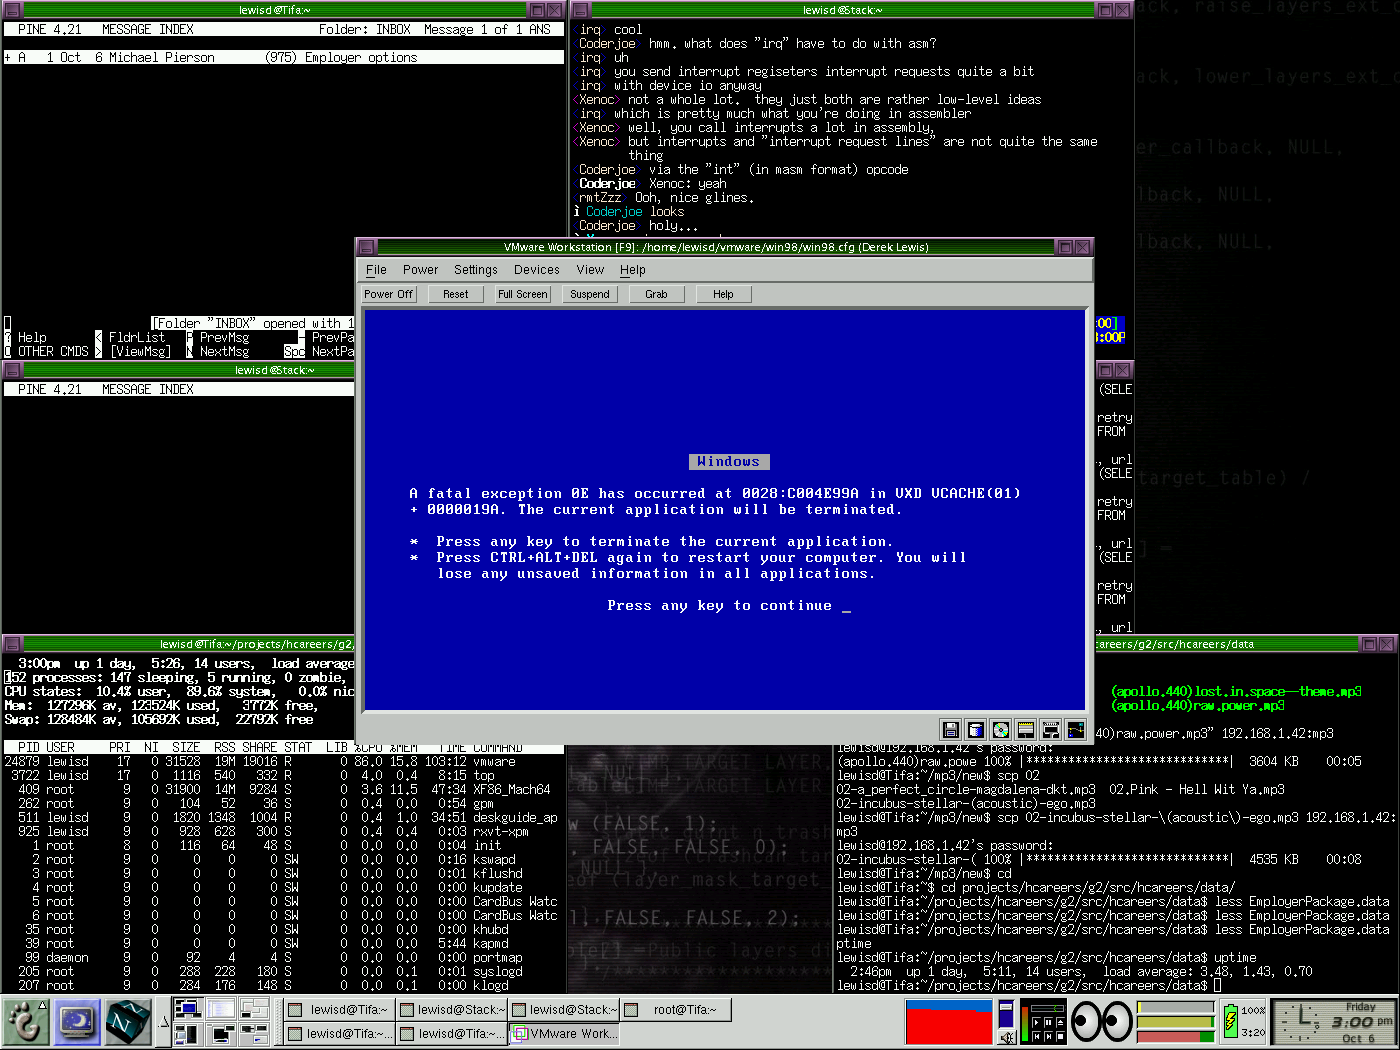Click the Grab button in VMware toolbar
Image resolution: width=1400 pixels, height=1050 pixels.
click(656, 294)
